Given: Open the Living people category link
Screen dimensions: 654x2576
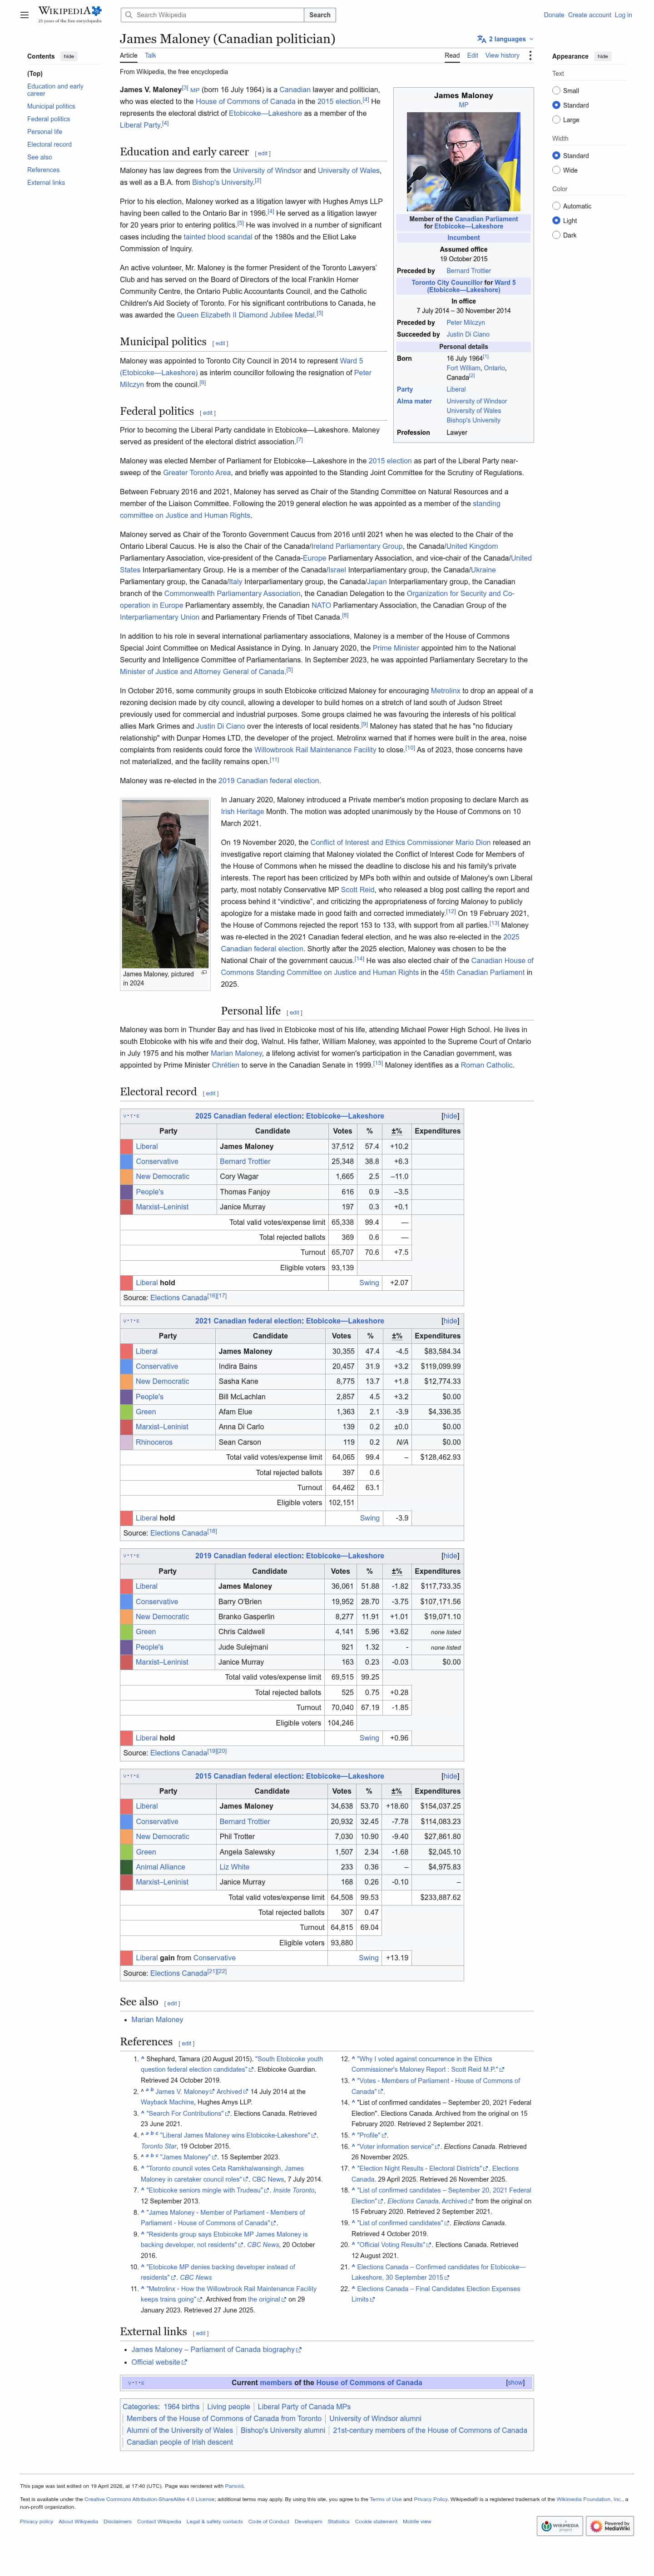Looking at the screenshot, I should point(228,2407).
